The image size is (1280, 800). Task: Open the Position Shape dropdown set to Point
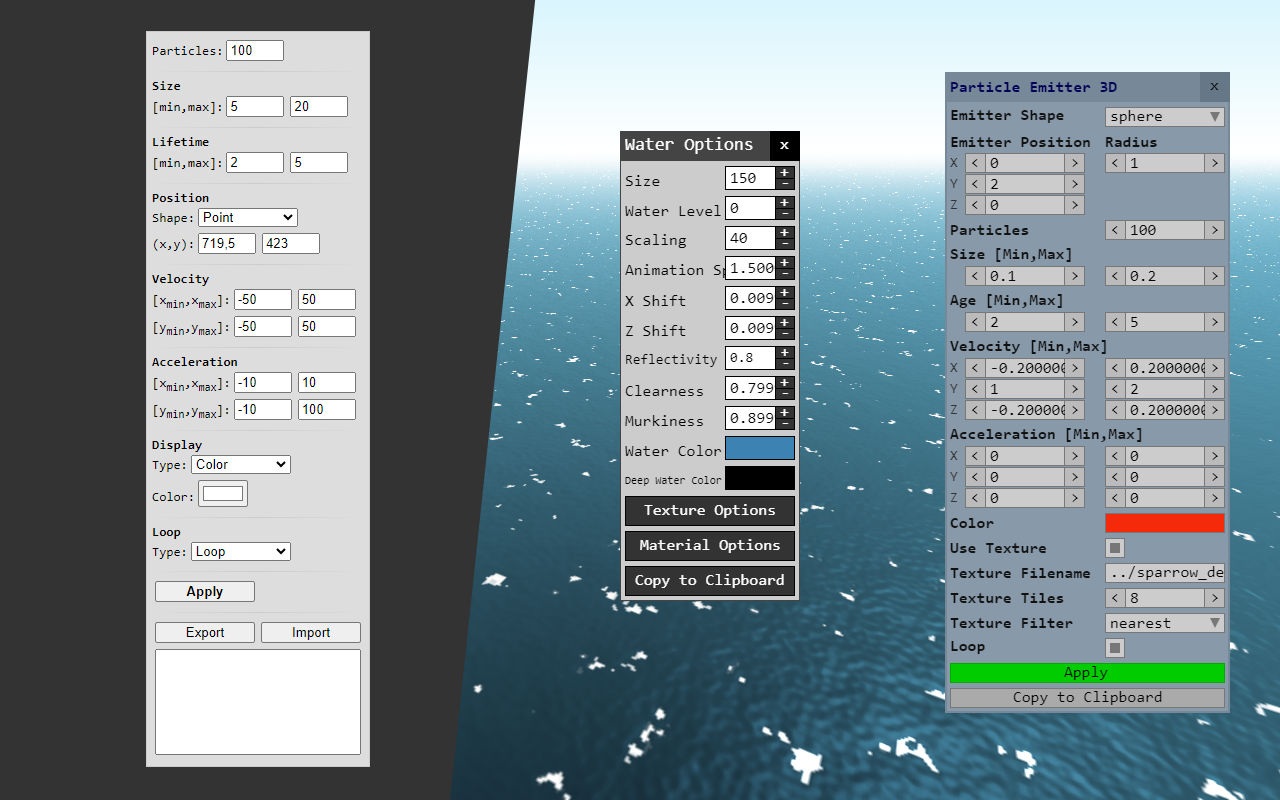[247, 217]
